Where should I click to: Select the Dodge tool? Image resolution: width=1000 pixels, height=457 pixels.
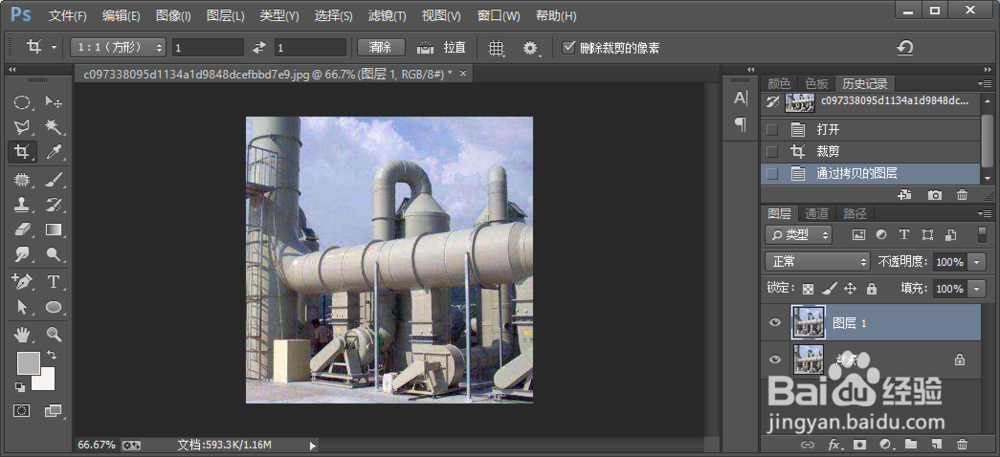[54, 254]
